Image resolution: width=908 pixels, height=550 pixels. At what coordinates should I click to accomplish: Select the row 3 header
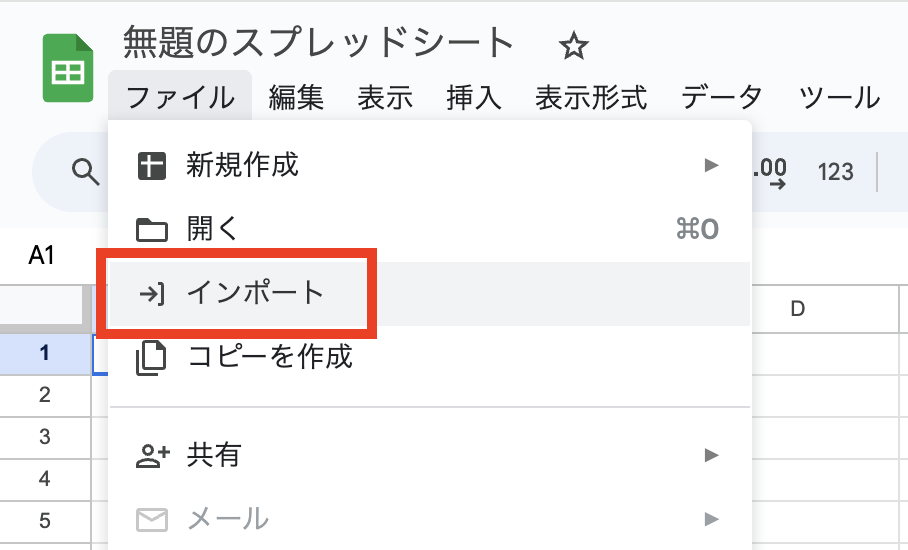click(44, 437)
